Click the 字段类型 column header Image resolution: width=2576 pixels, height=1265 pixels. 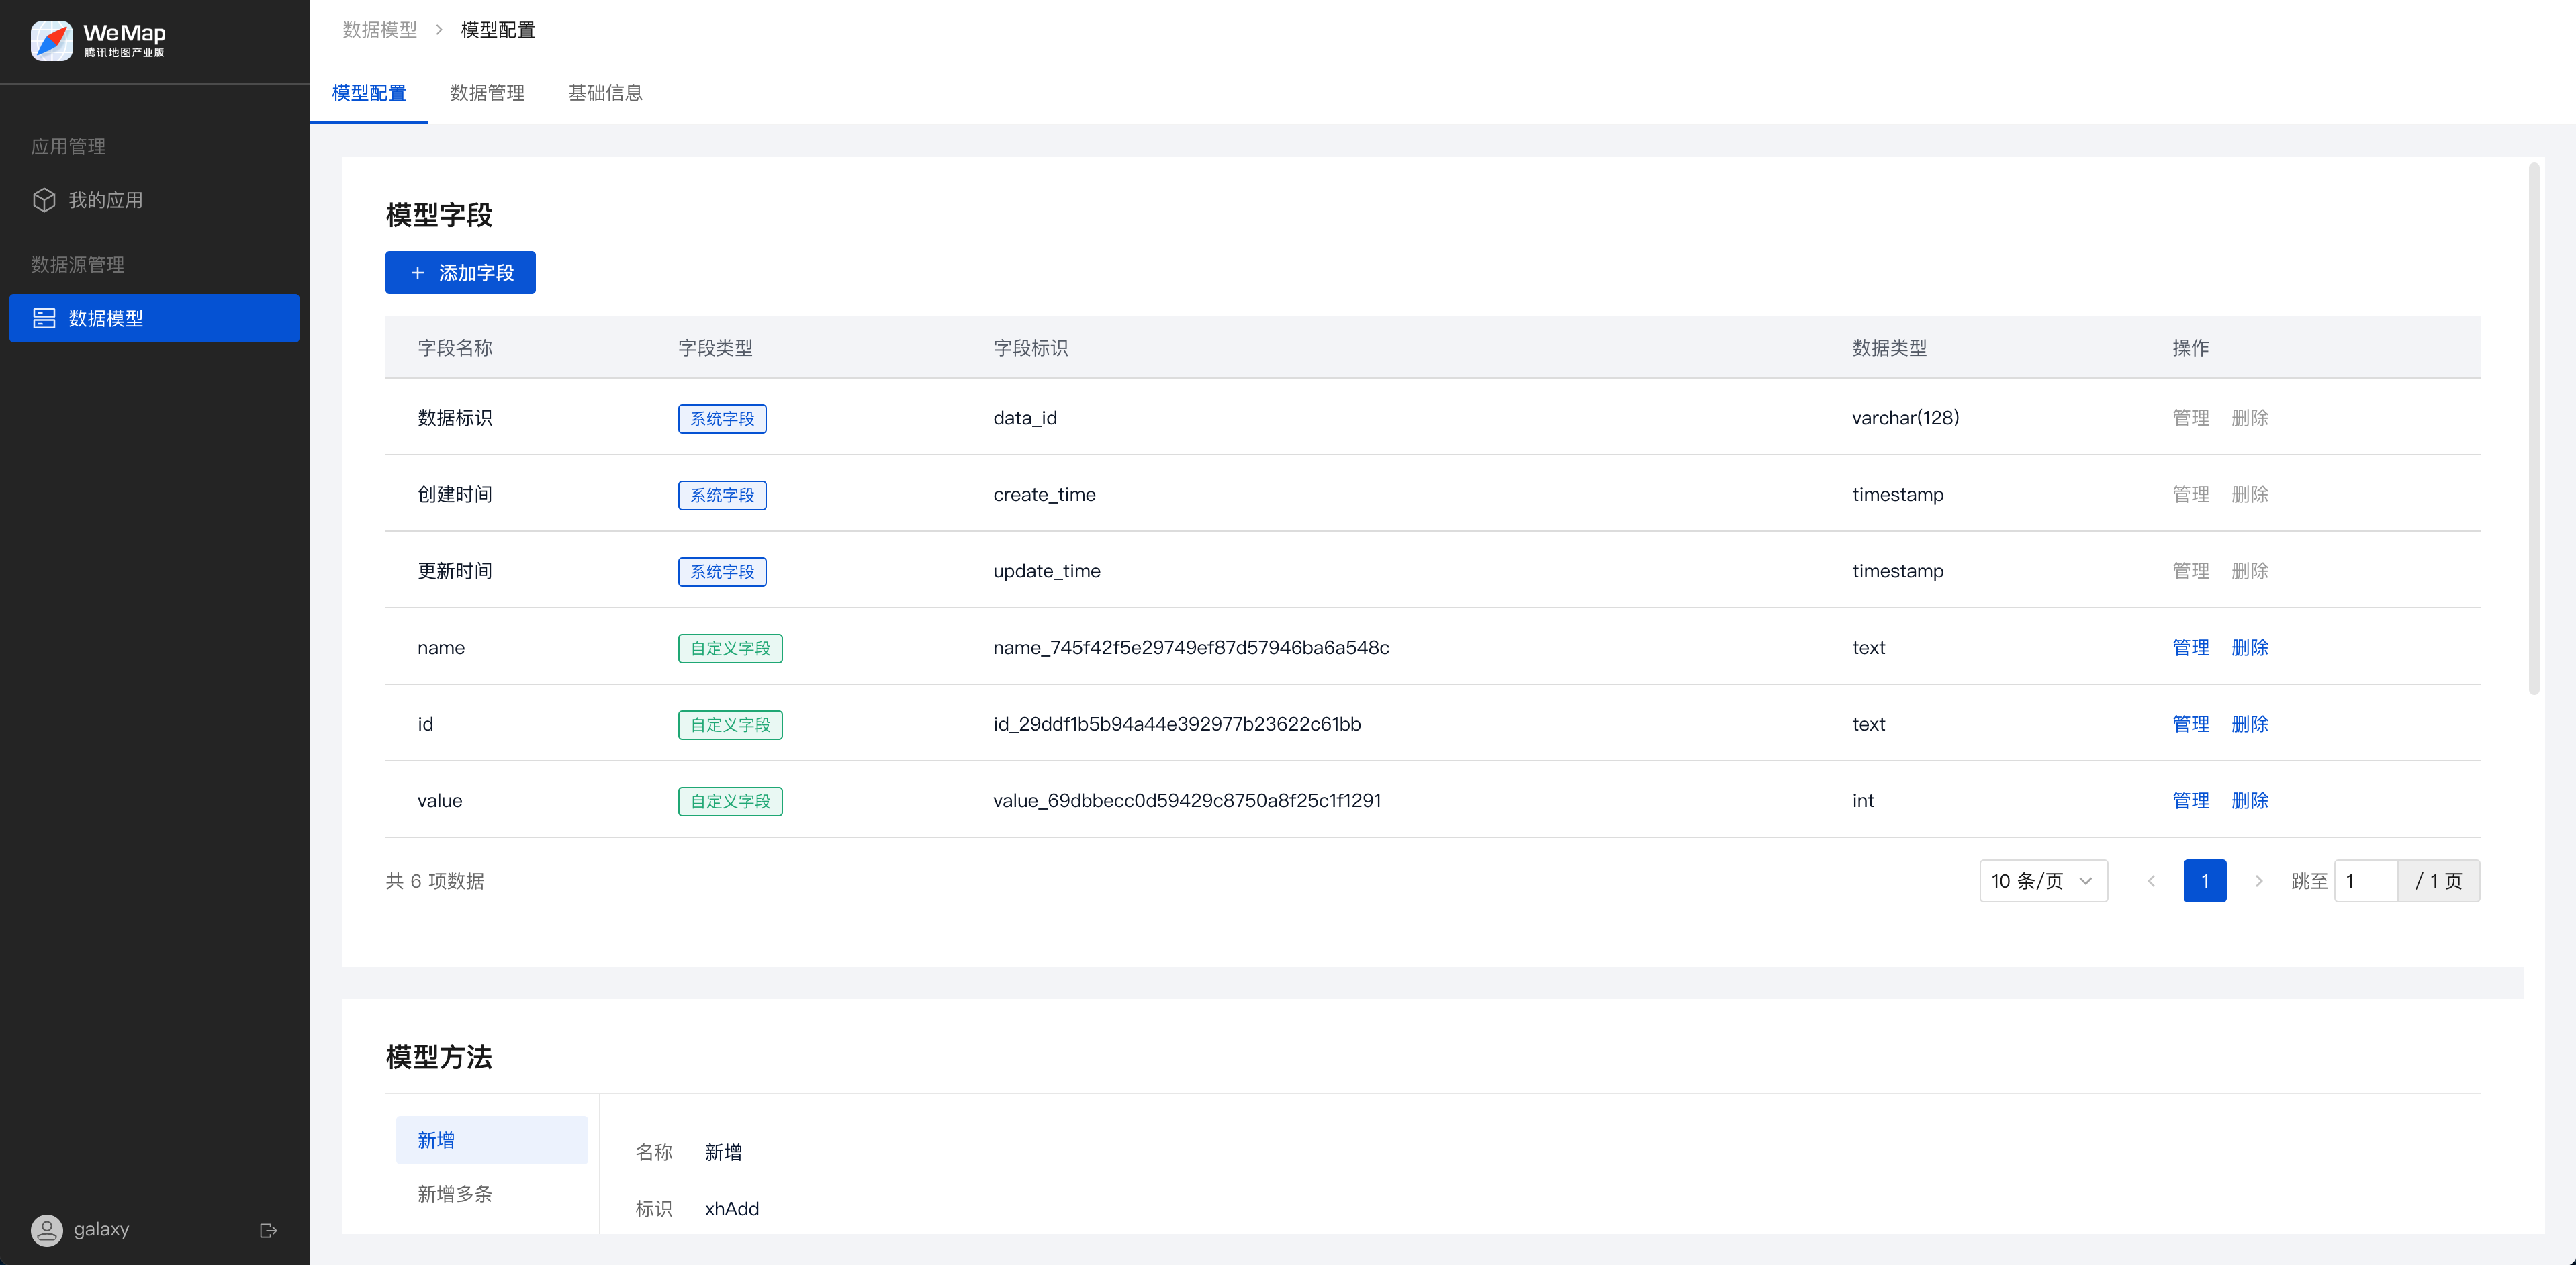coord(715,348)
